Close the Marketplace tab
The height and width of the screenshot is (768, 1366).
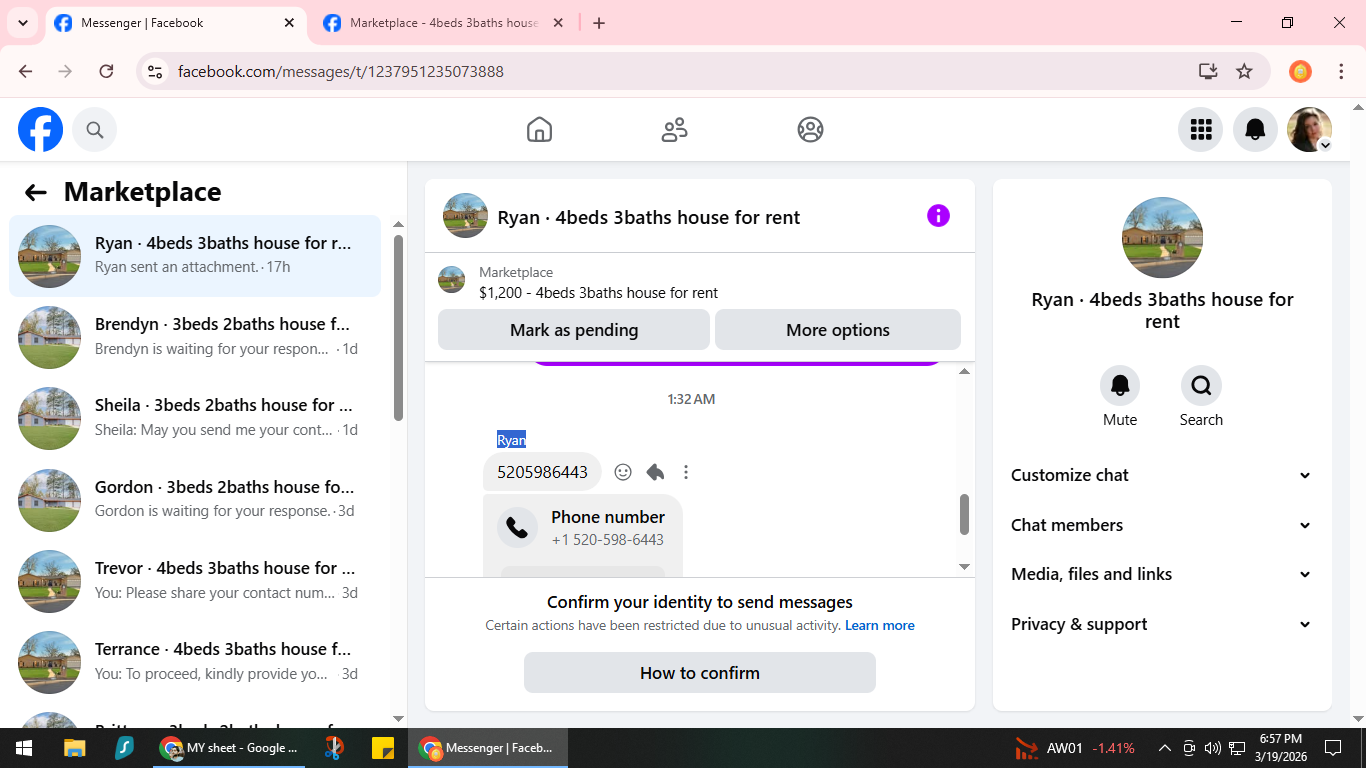click(558, 23)
